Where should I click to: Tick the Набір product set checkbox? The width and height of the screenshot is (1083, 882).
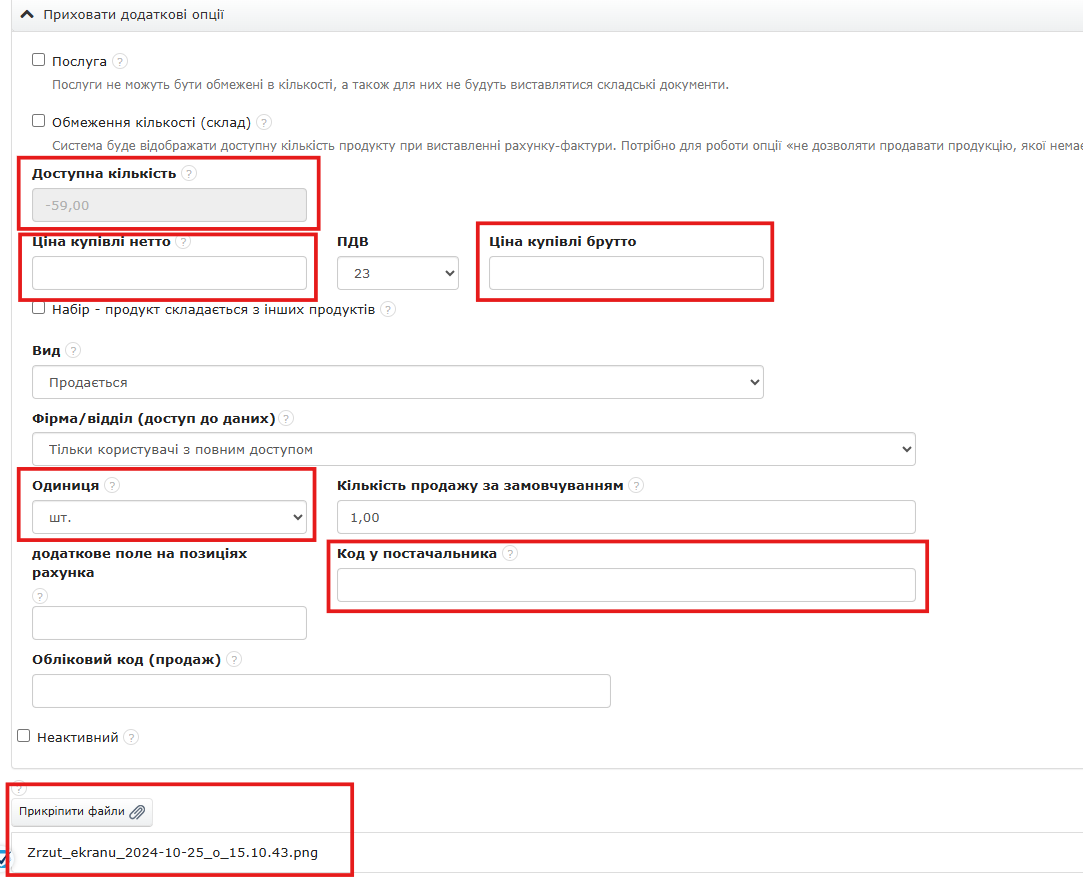tap(39, 308)
